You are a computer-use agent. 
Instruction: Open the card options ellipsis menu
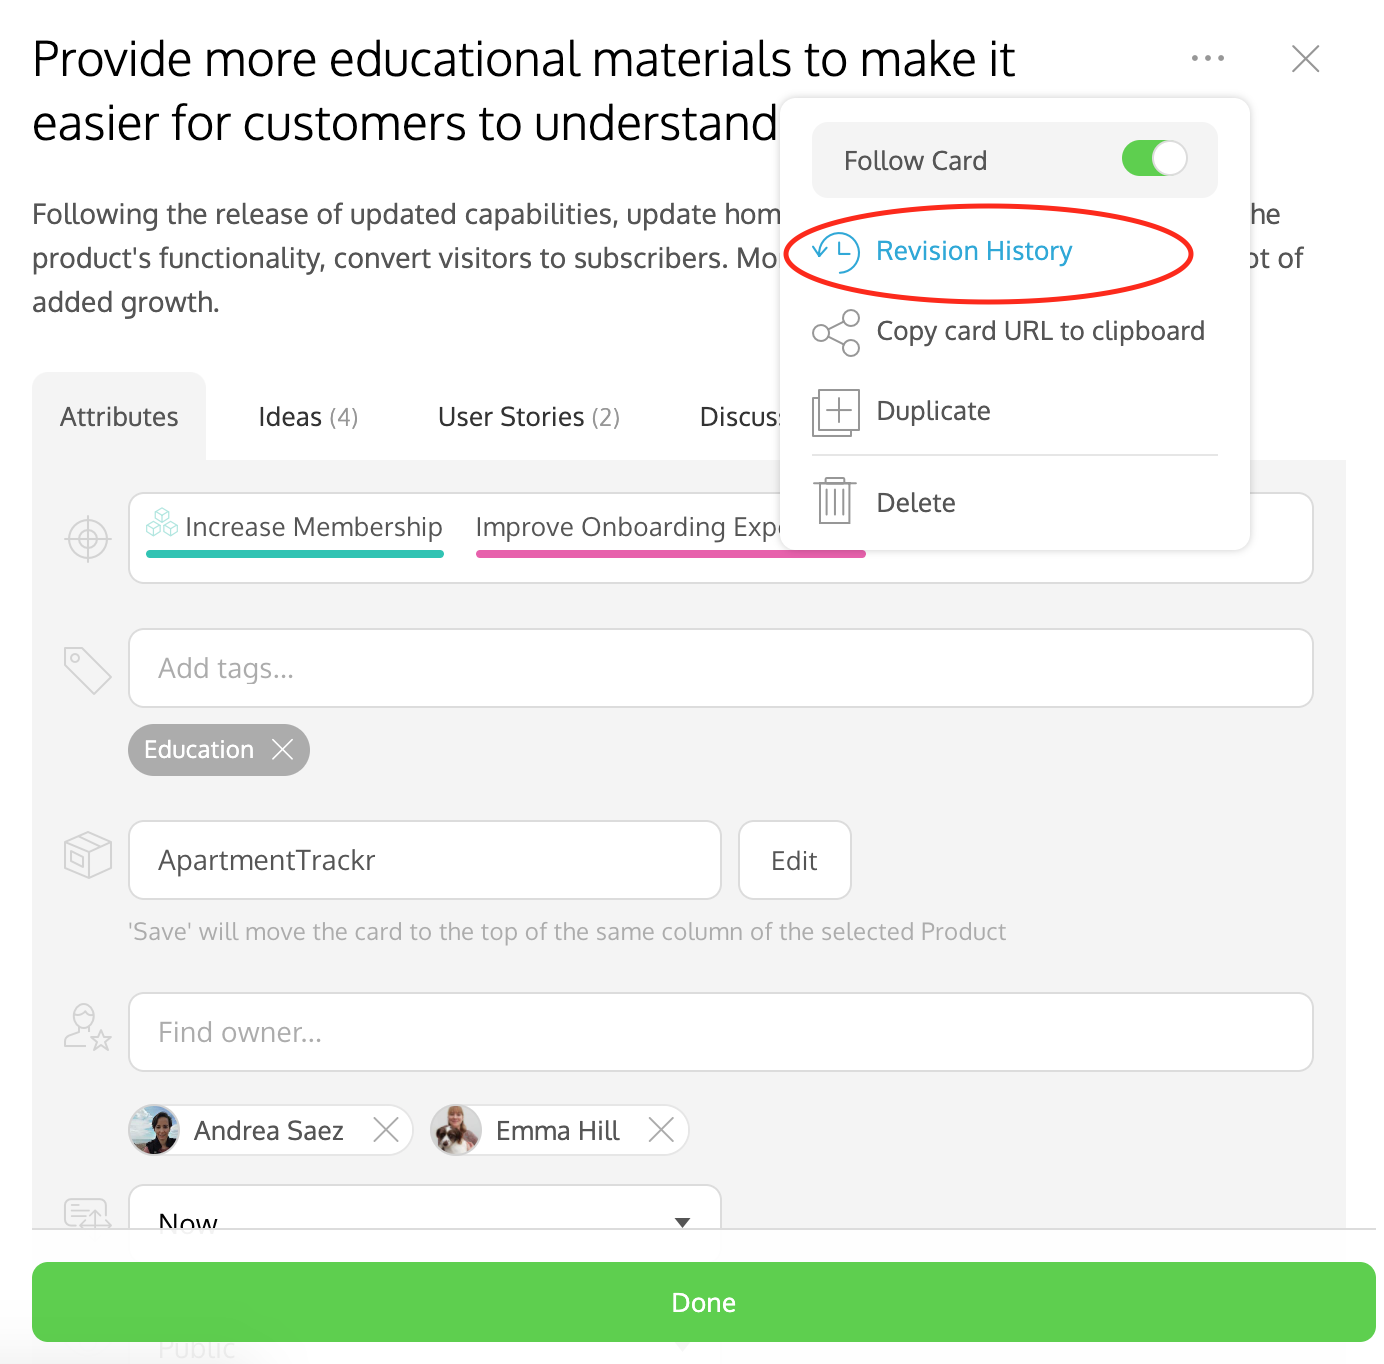coord(1208,58)
